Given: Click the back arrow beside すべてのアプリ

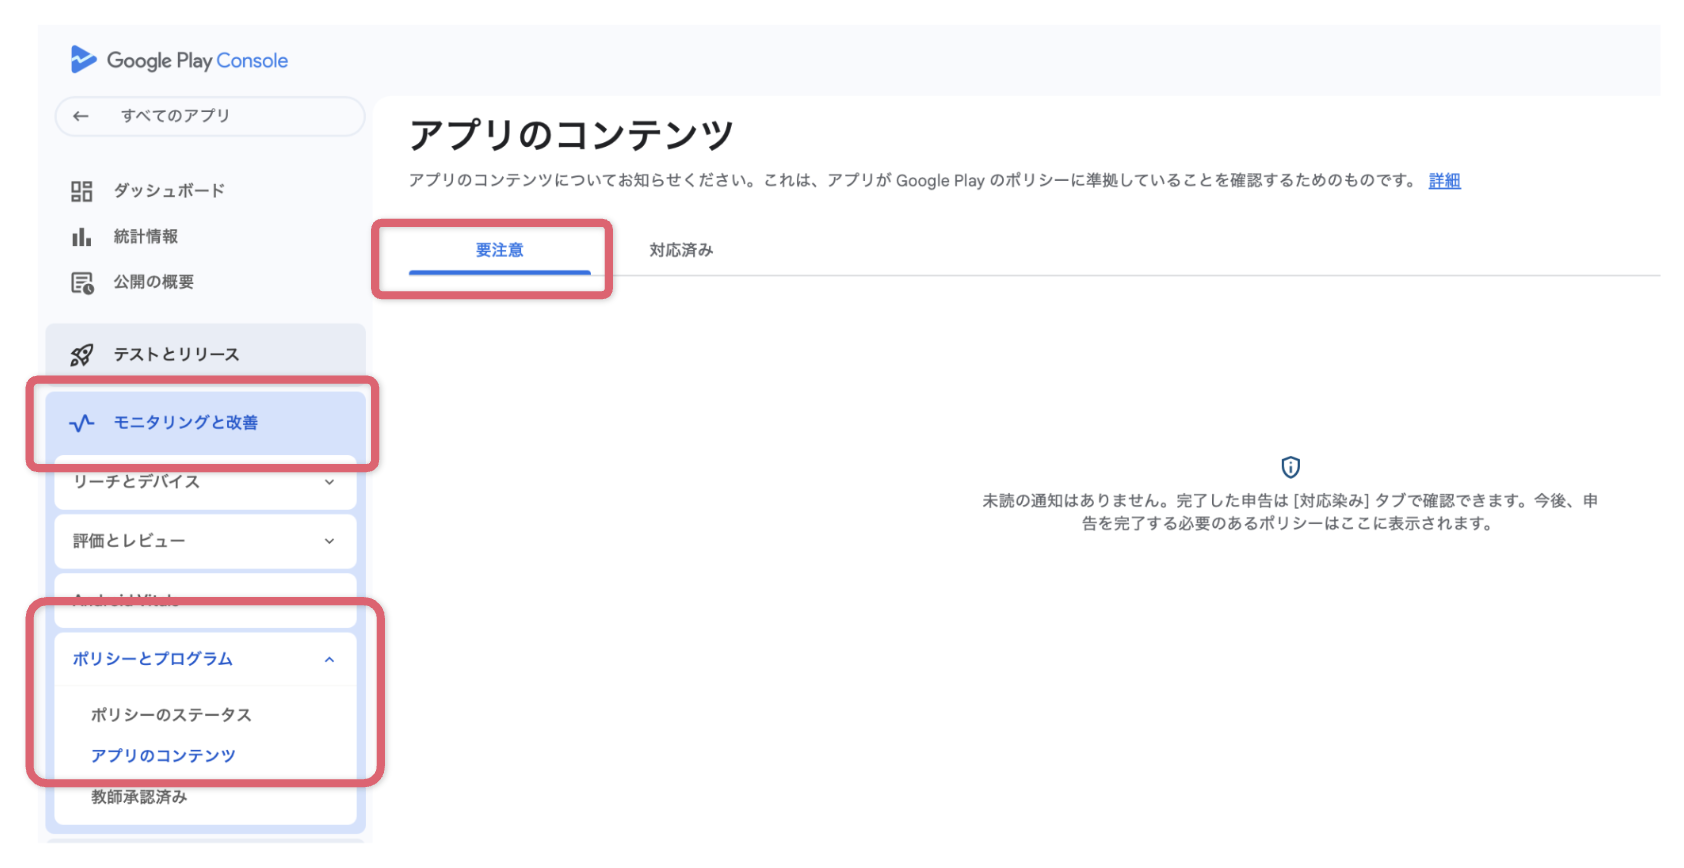Looking at the screenshot, I should click(81, 116).
